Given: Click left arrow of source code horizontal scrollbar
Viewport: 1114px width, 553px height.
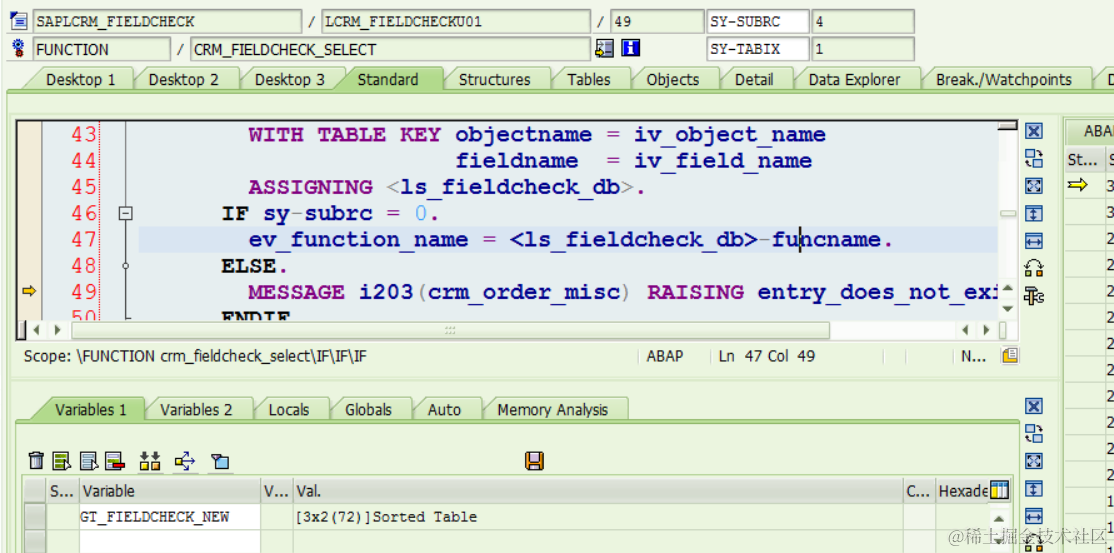Looking at the screenshot, I should coord(38,330).
